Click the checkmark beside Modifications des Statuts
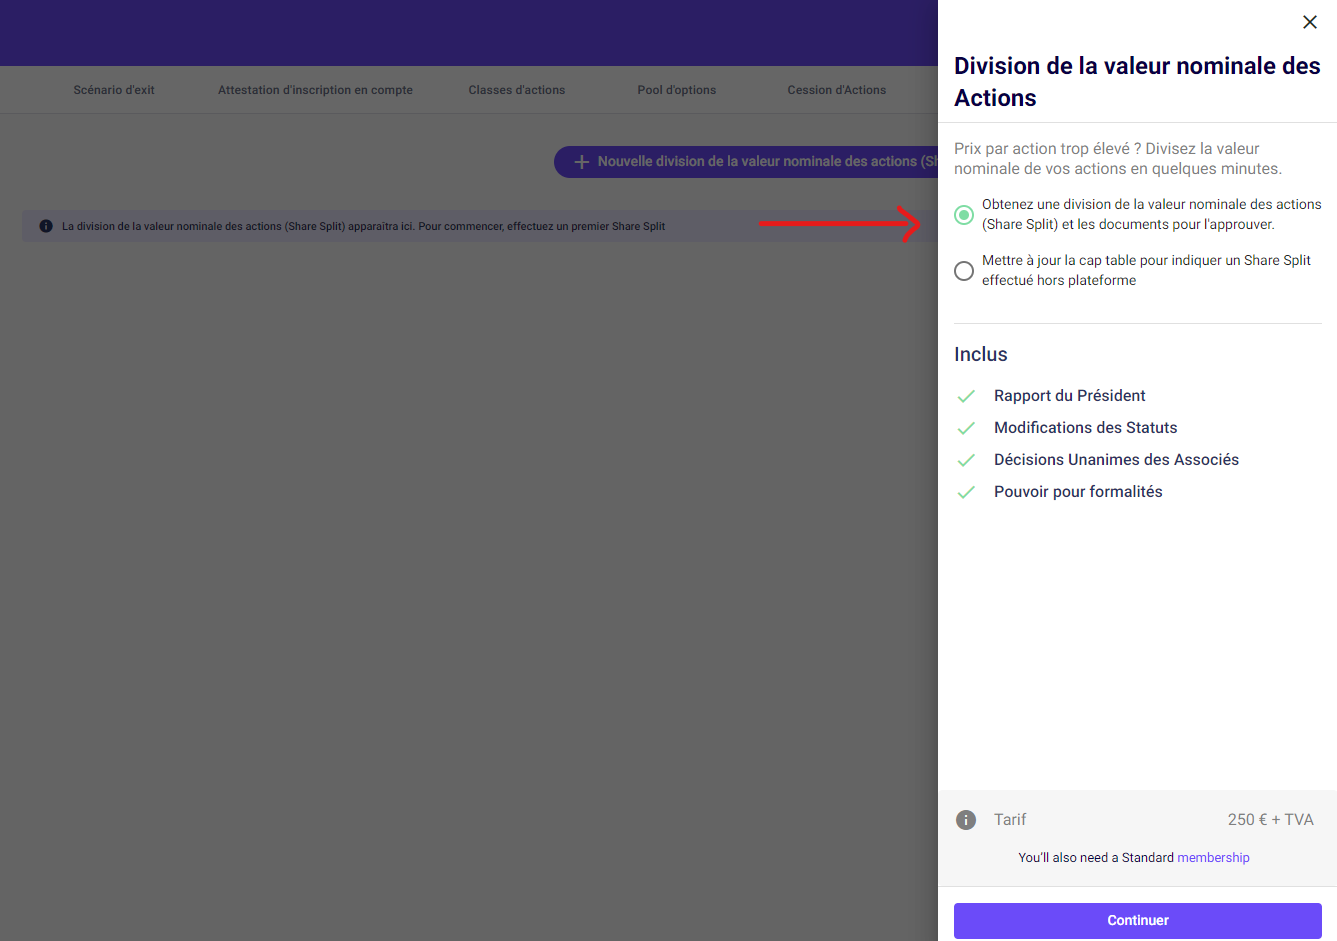Image resolution: width=1337 pixels, height=941 pixels. [x=966, y=428]
